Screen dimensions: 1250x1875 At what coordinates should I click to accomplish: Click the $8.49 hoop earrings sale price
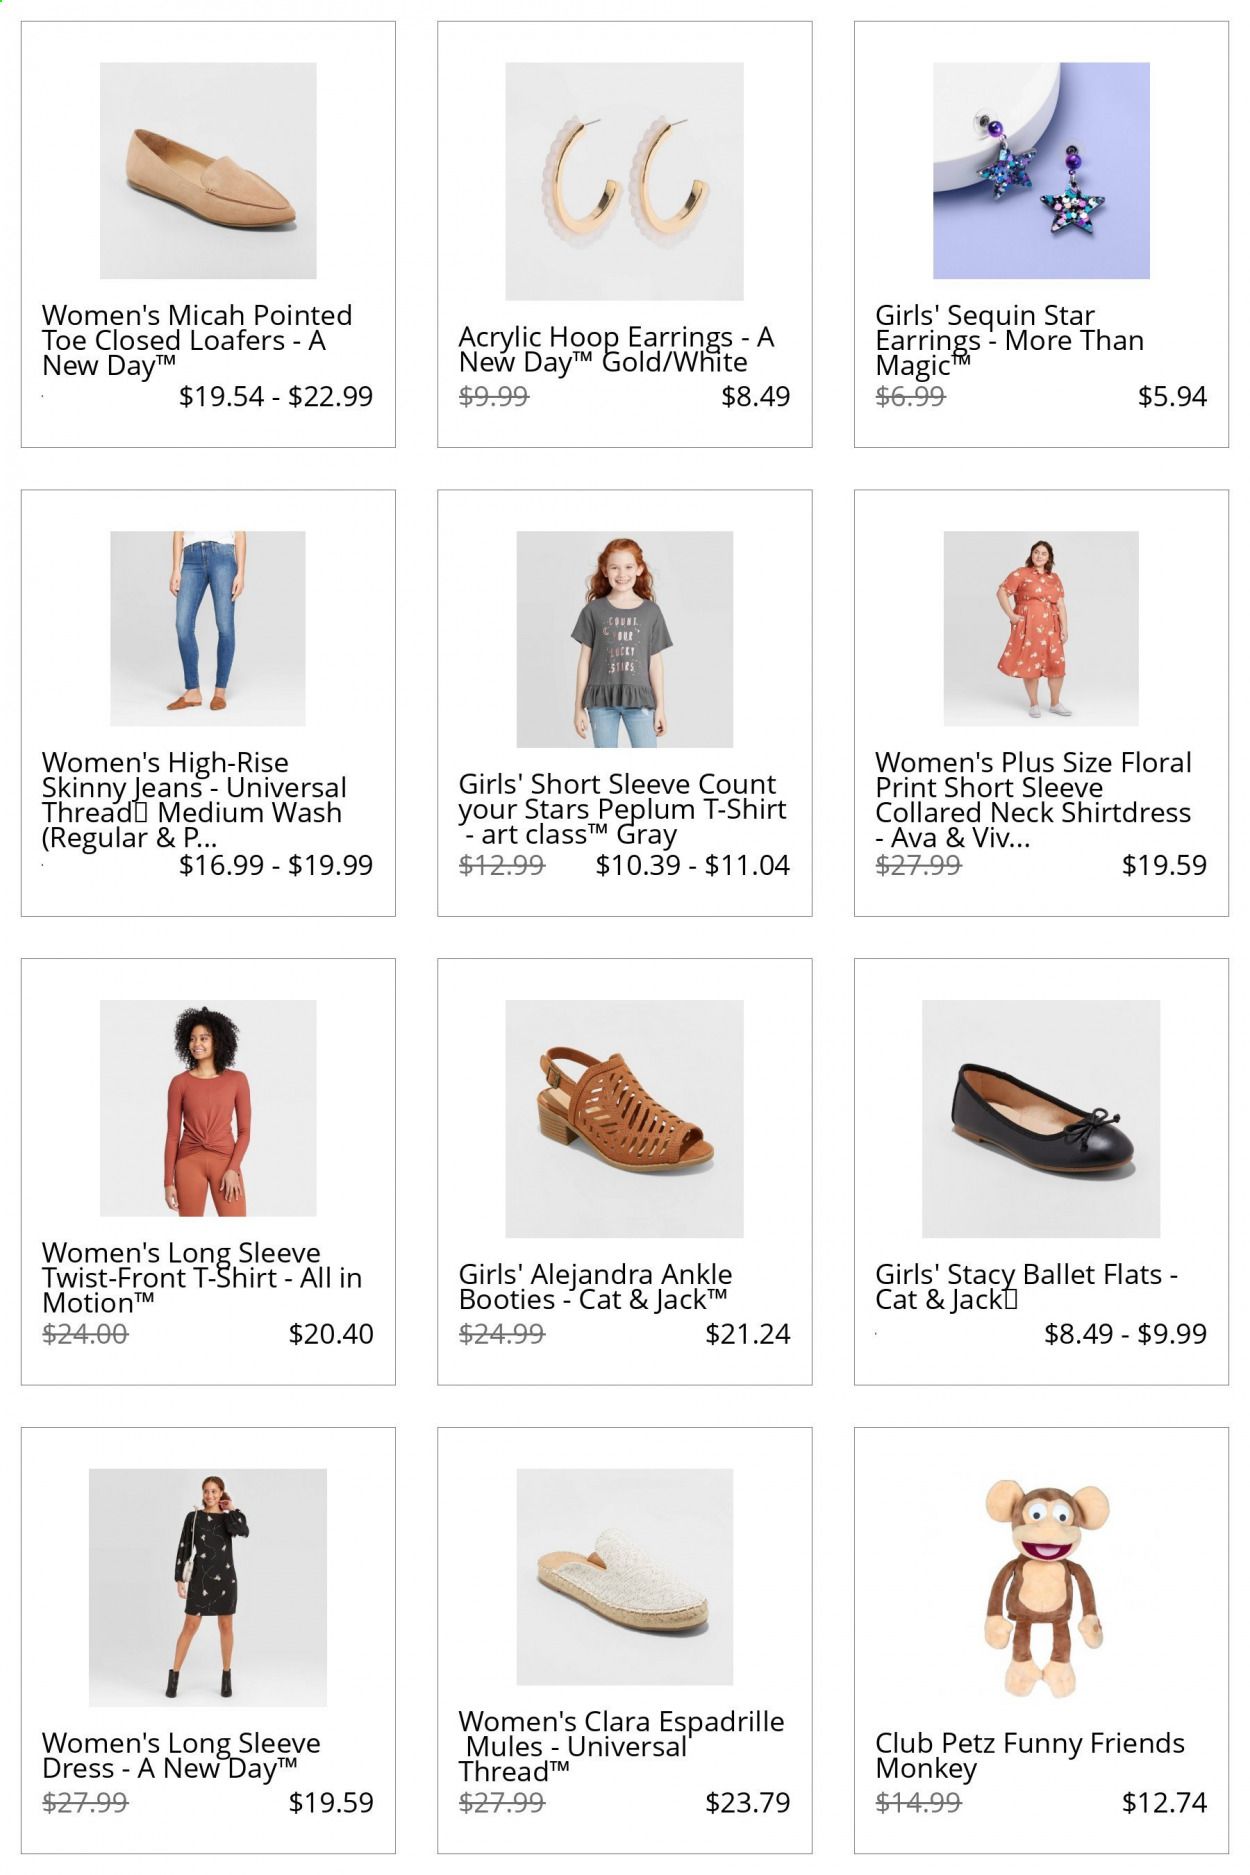755,397
